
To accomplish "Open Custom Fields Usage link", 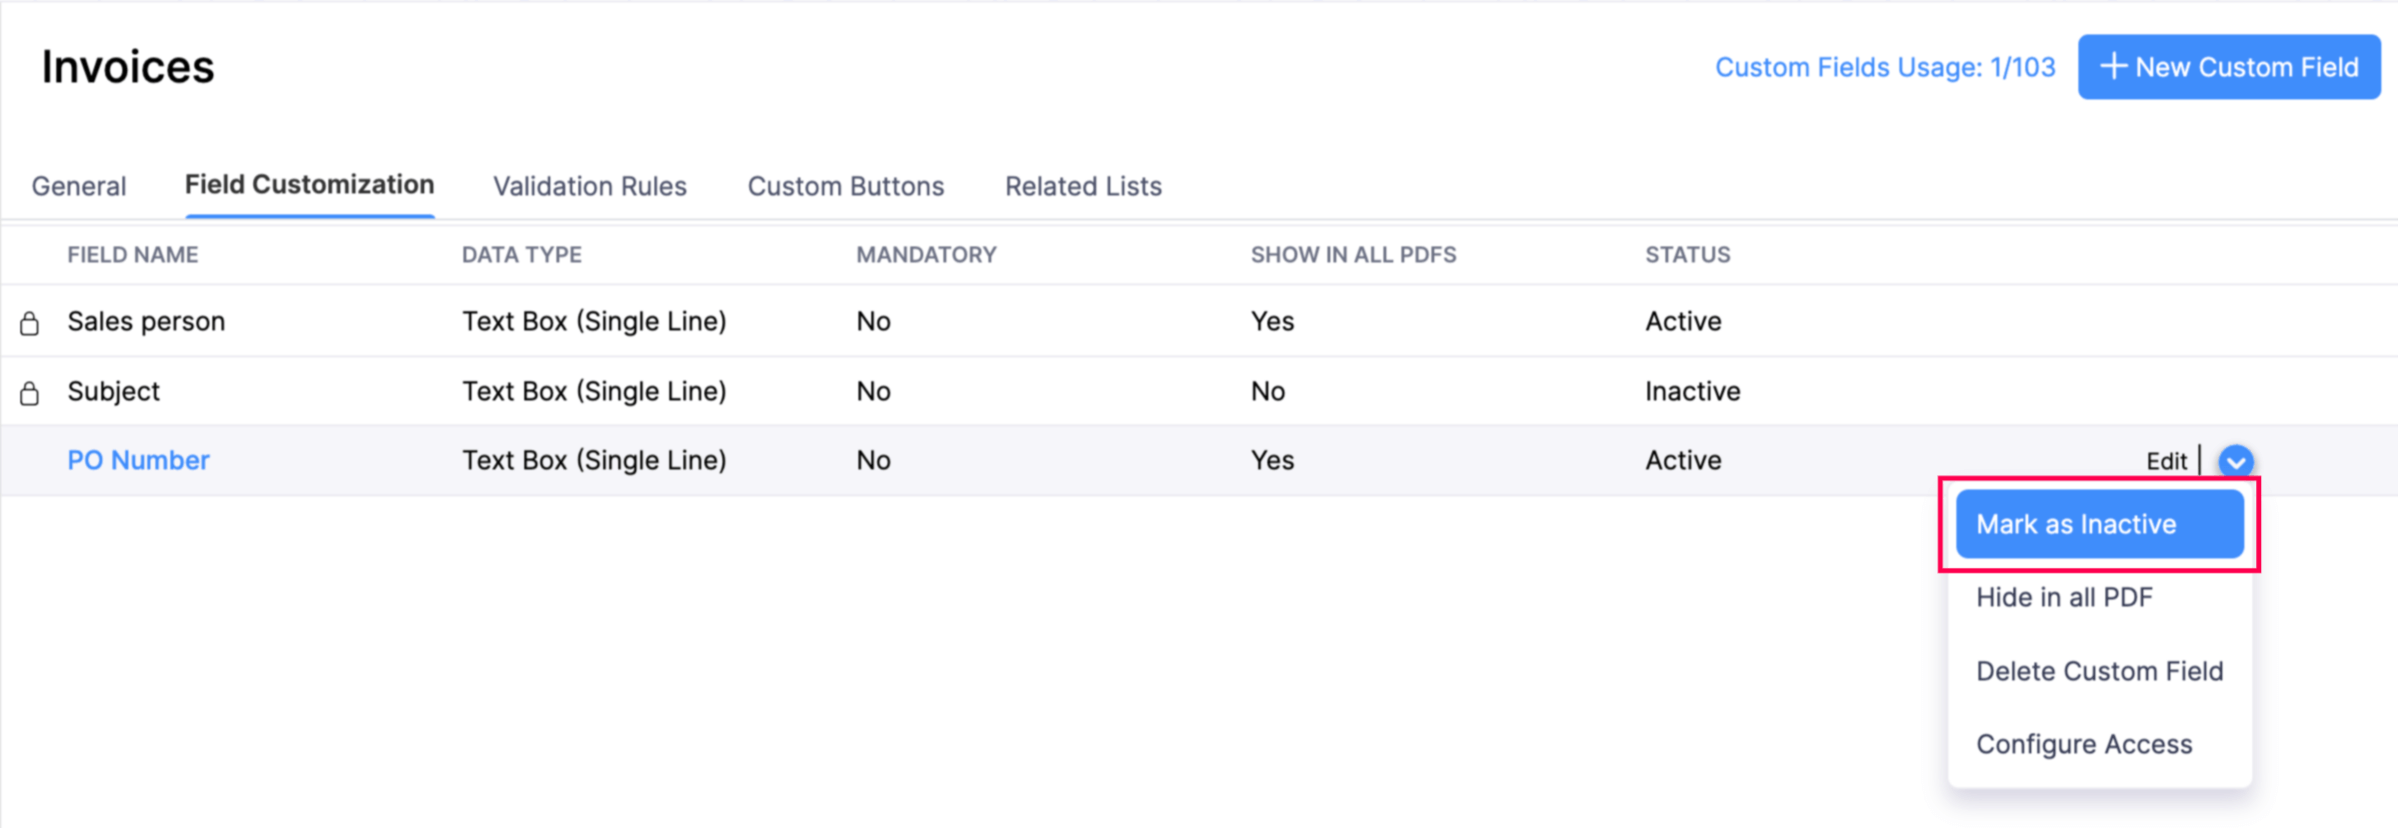I will [x=1884, y=67].
